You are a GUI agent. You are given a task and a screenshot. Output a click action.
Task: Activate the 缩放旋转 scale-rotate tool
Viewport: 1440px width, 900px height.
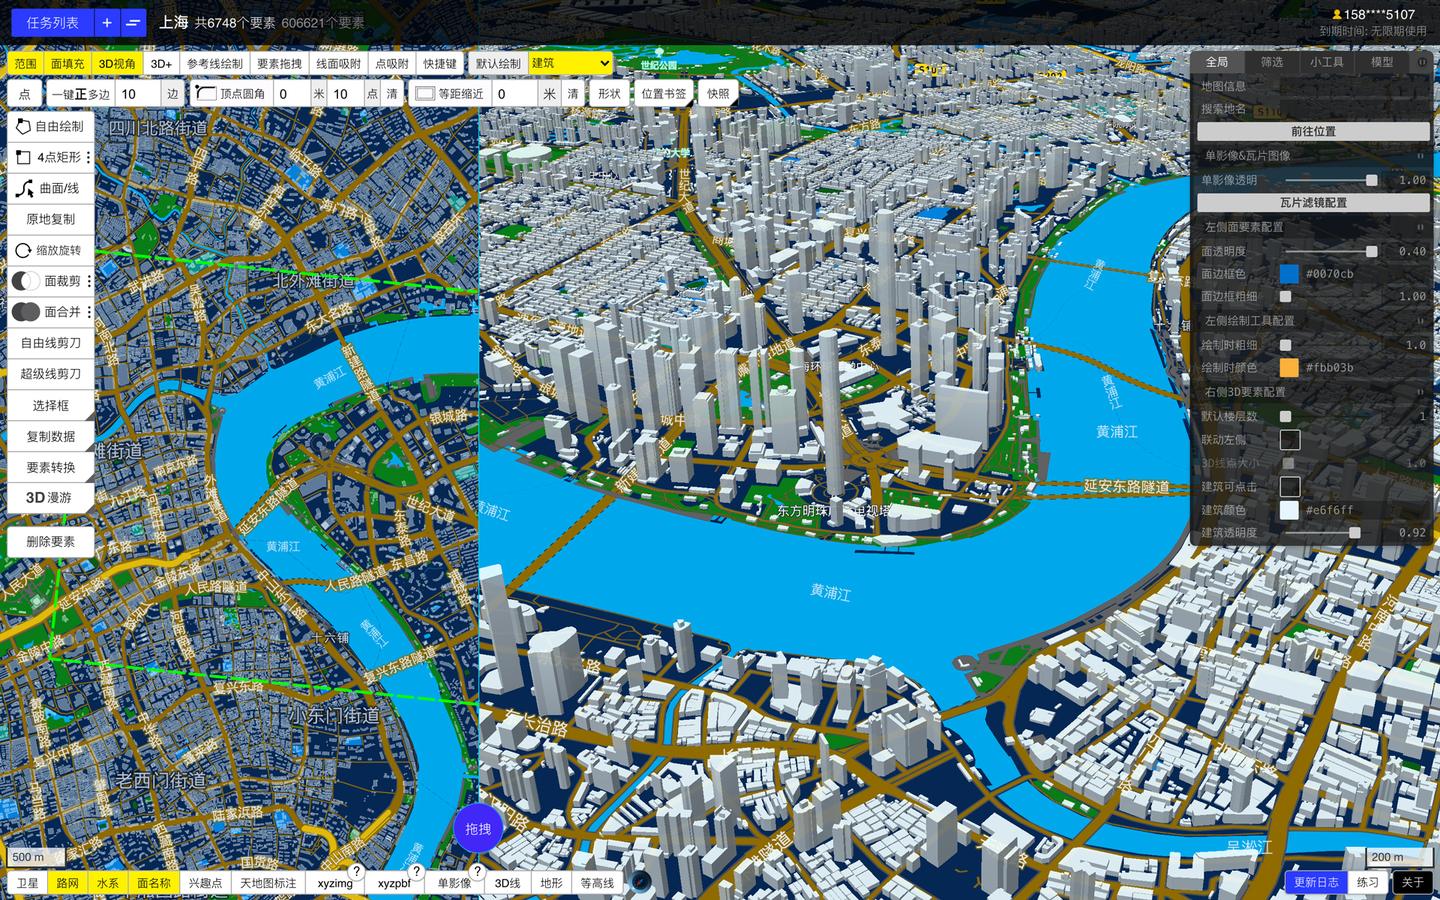pyautogui.click(x=50, y=250)
